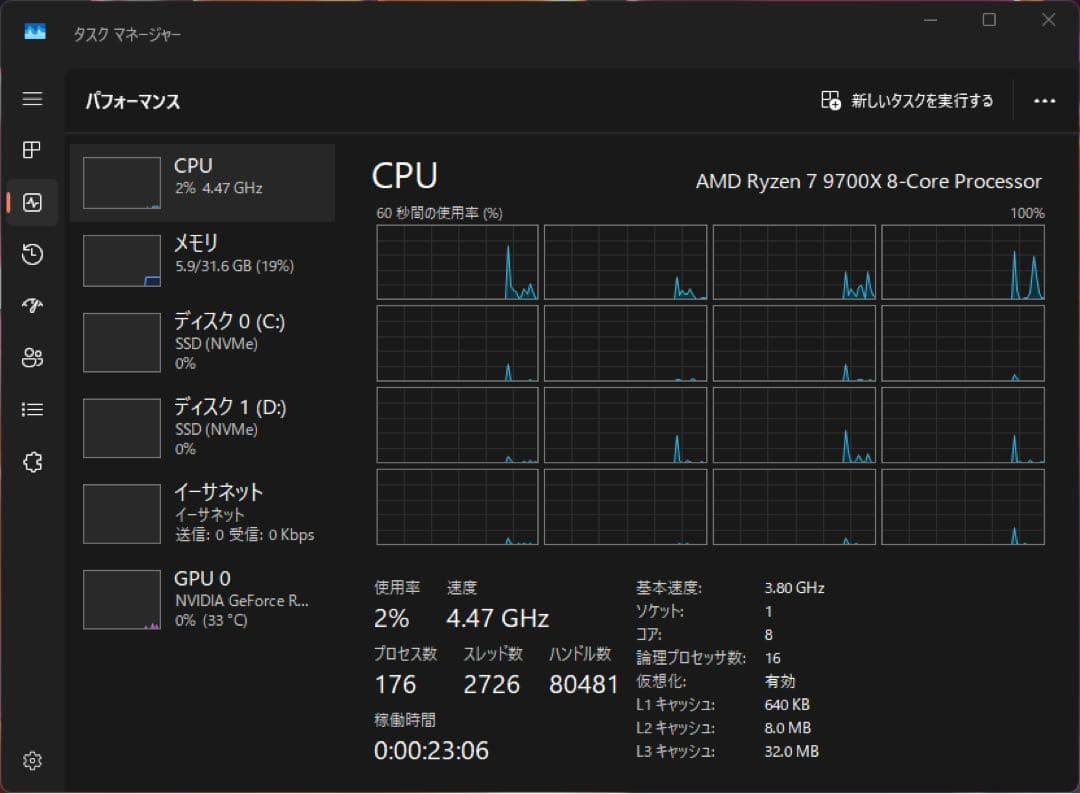This screenshot has height=794, width=1080.
Task: Click the memory usage mini graph
Action: 121,260
